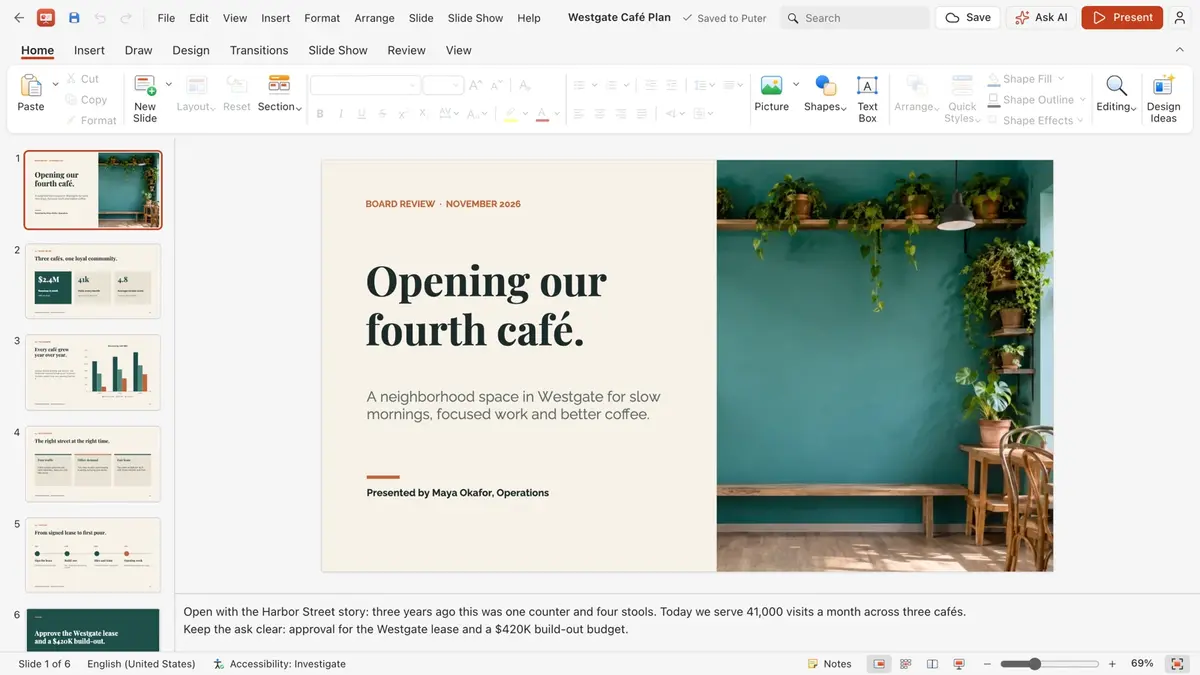Insert a Text Box
Image resolution: width=1200 pixels, height=675 pixels.
[867, 98]
